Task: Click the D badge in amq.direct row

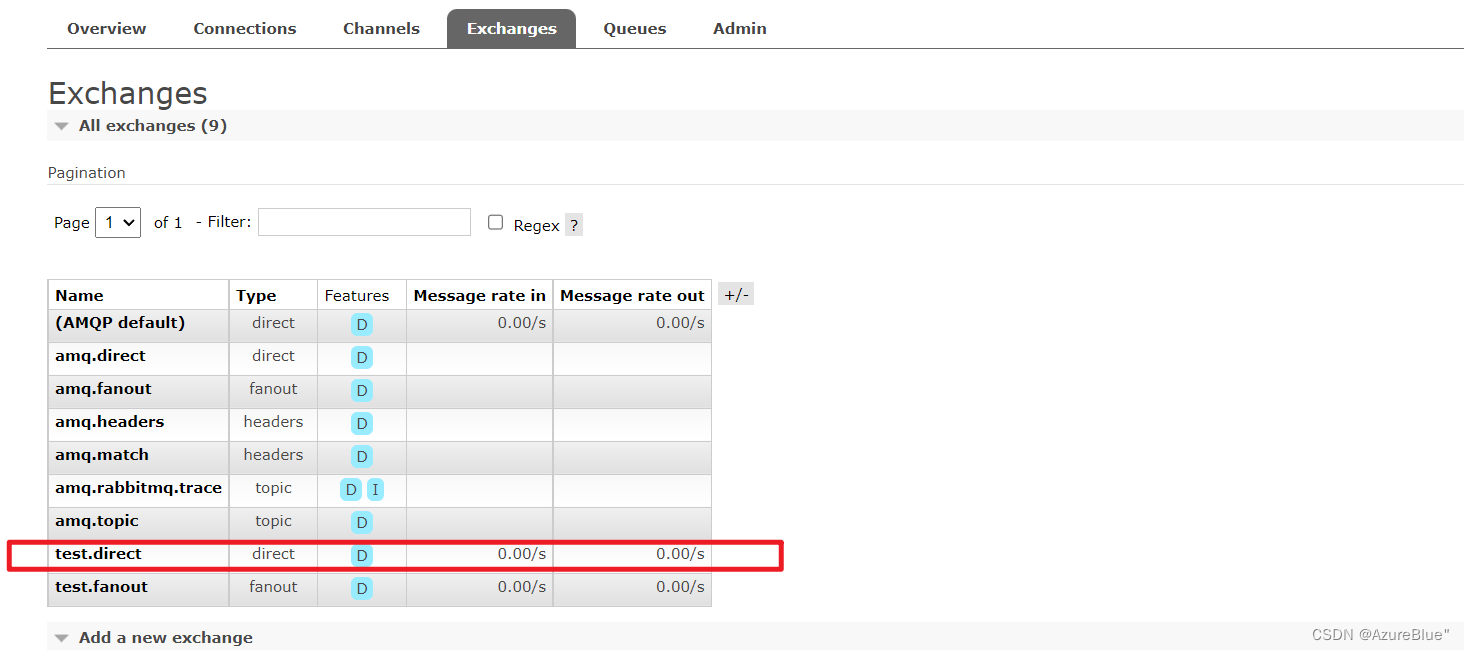Action: [362, 357]
